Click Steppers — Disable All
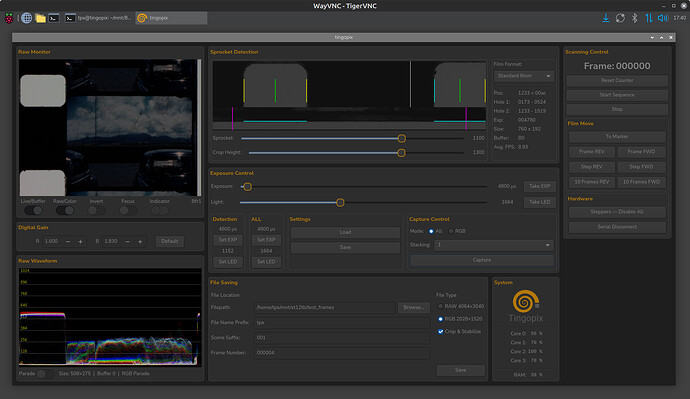The height and width of the screenshot is (399, 690). (x=617, y=212)
